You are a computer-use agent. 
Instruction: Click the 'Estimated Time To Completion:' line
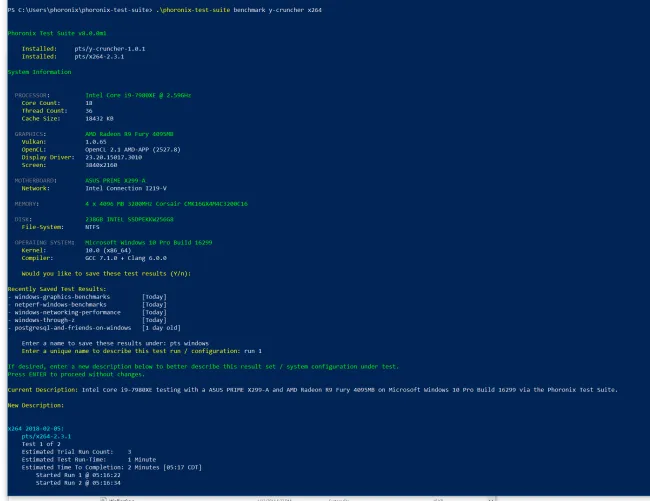[112, 468]
